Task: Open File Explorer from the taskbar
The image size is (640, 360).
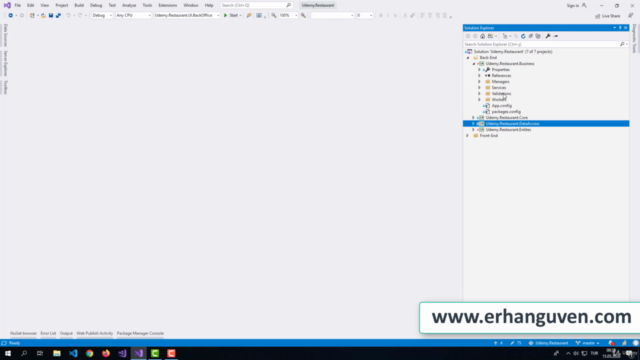Action: coord(57,353)
